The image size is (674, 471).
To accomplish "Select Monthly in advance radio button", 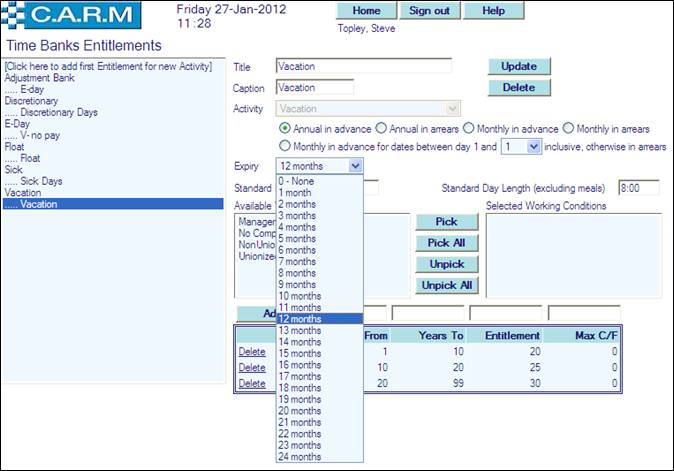I will [475, 129].
